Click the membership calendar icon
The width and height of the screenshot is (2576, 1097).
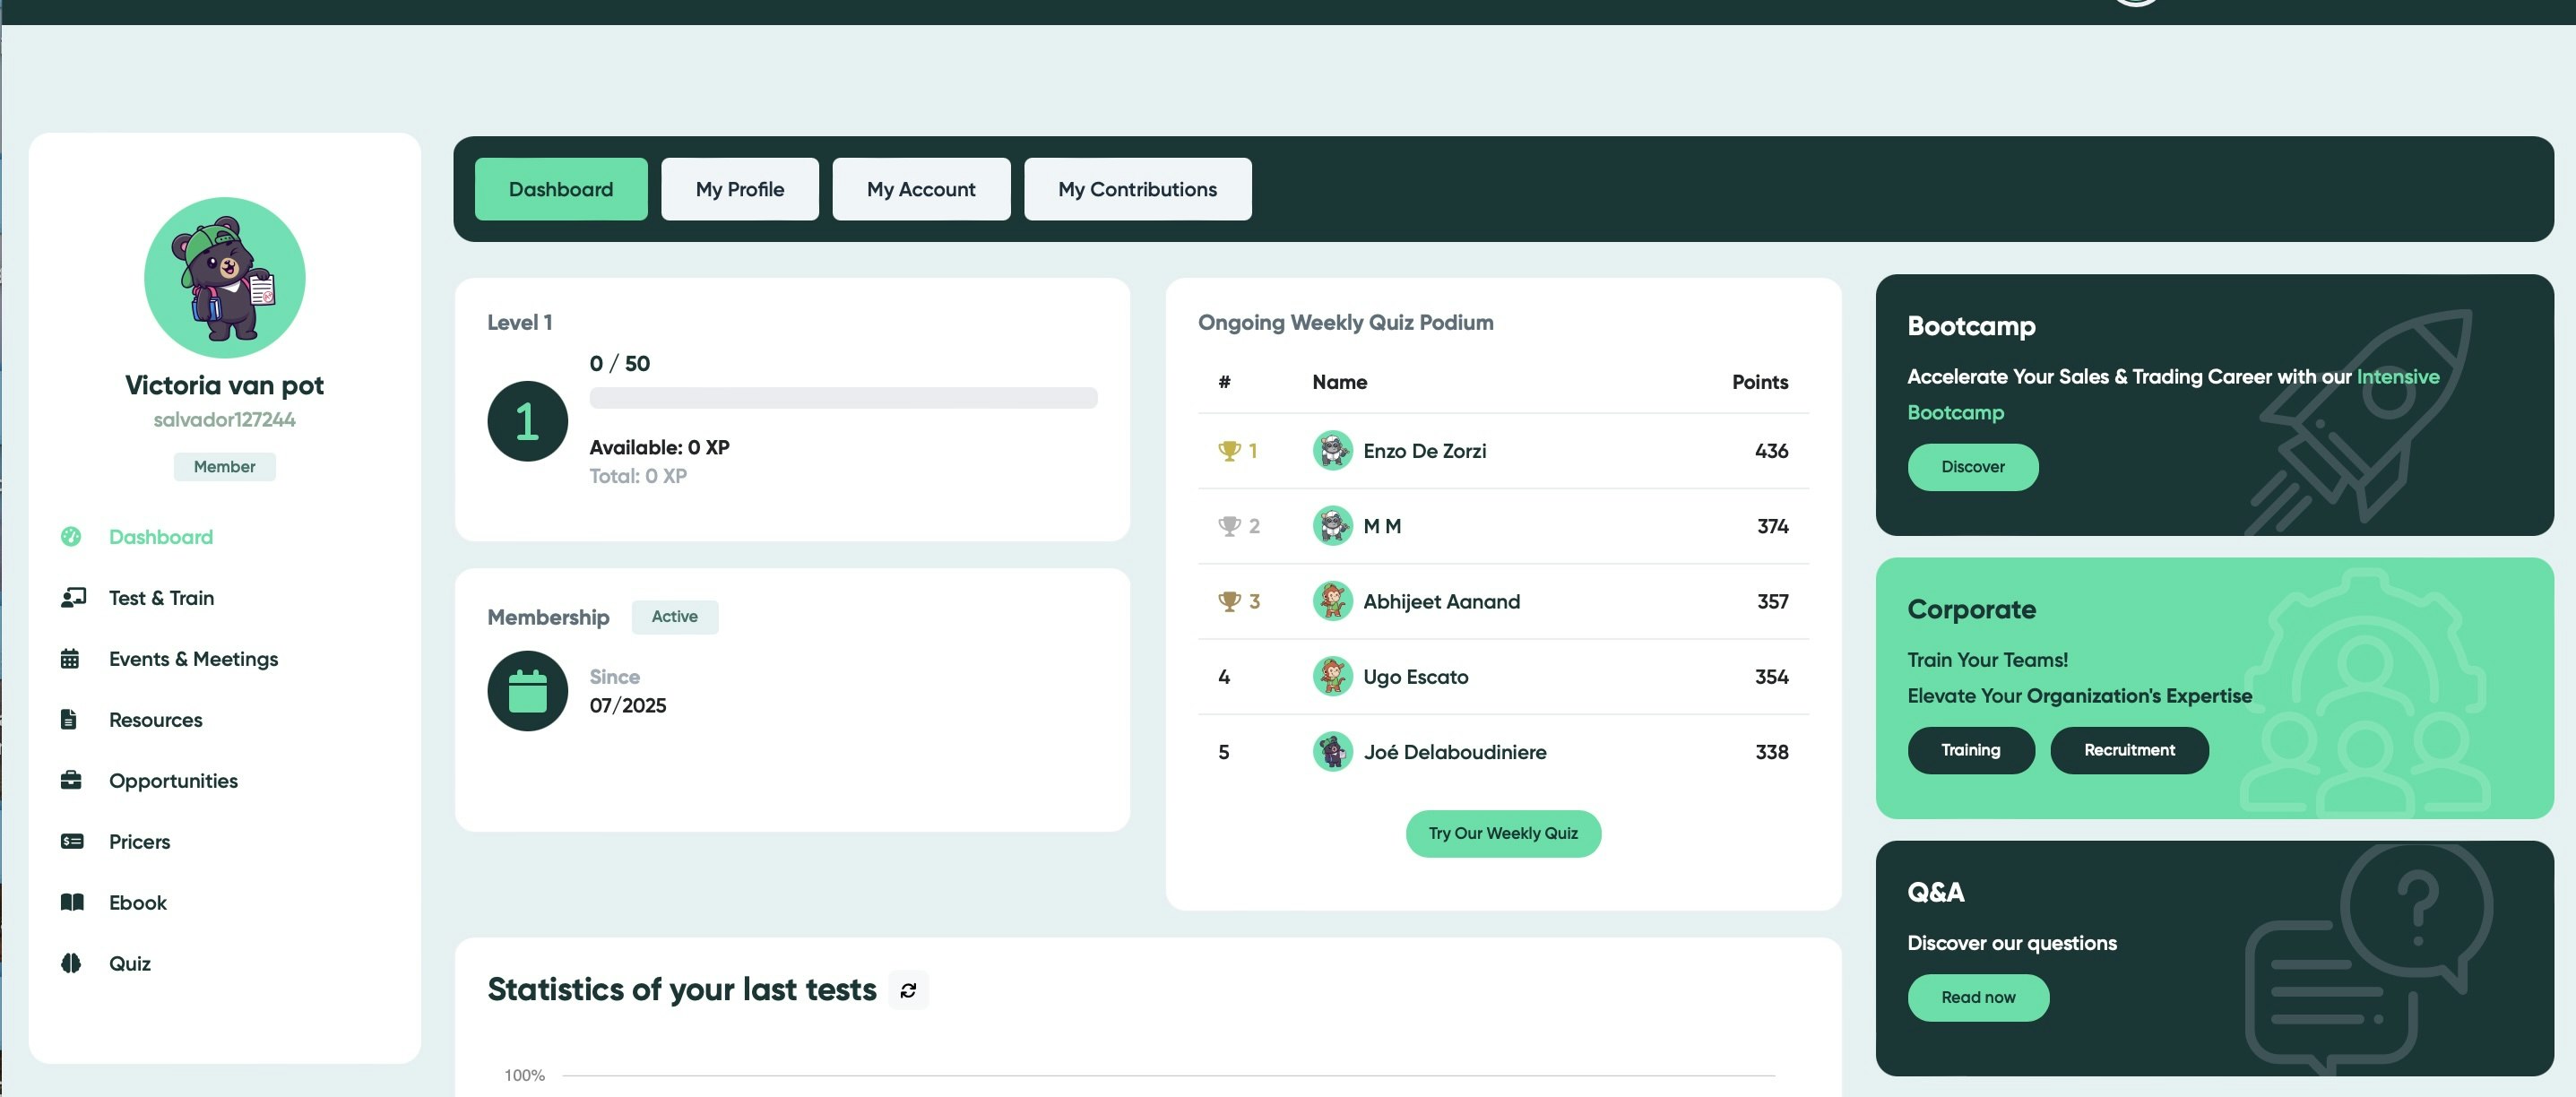tap(527, 691)
